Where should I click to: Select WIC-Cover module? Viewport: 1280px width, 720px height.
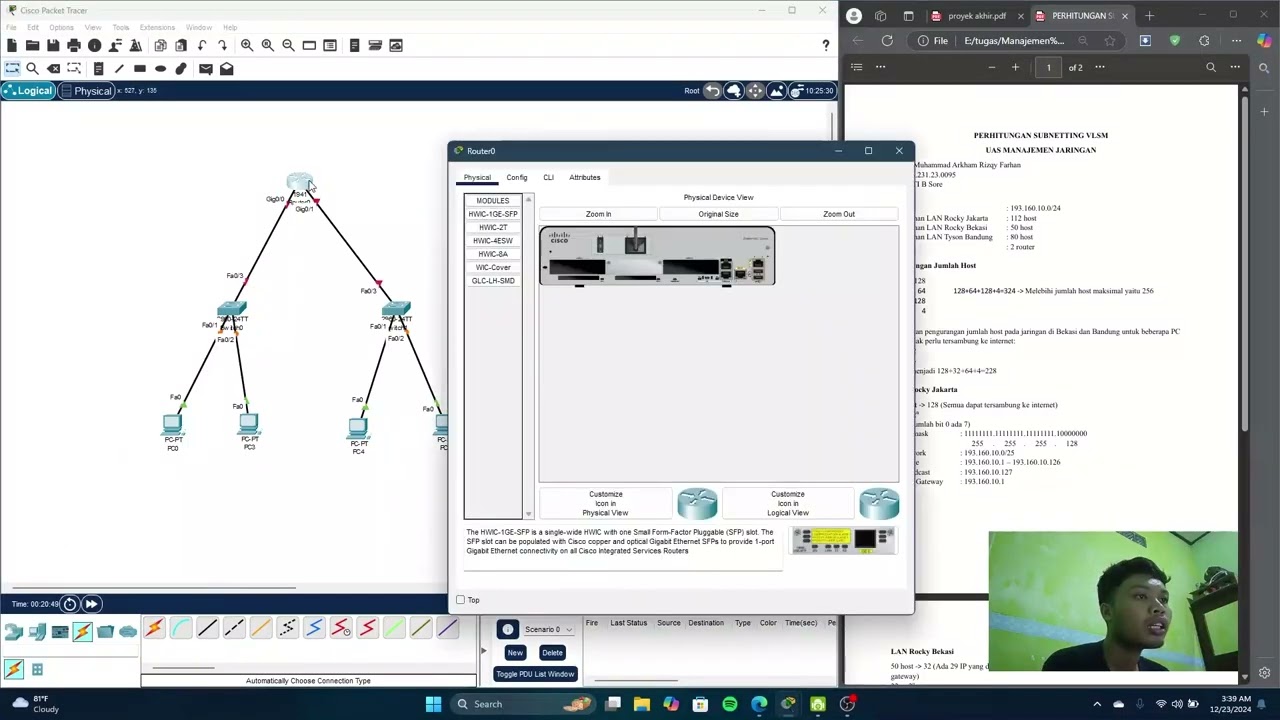[493, 267]
